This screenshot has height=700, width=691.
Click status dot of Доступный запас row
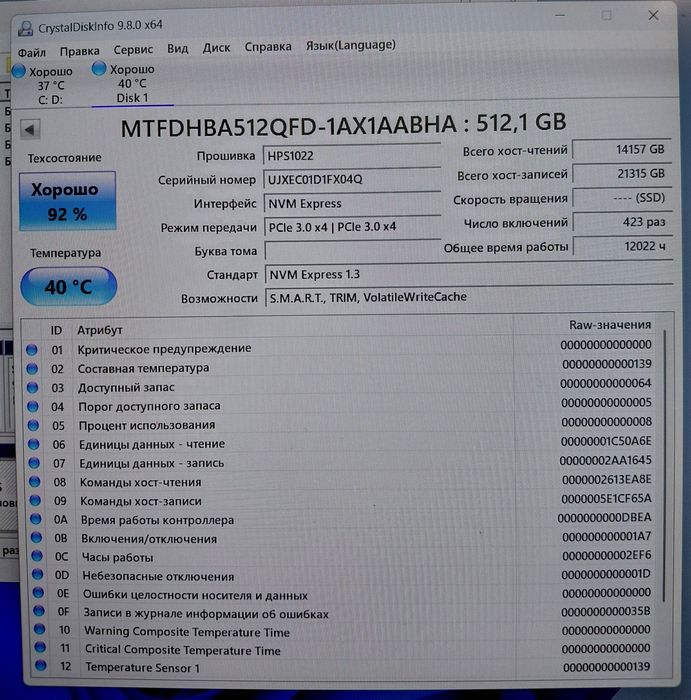click(32, 388)
